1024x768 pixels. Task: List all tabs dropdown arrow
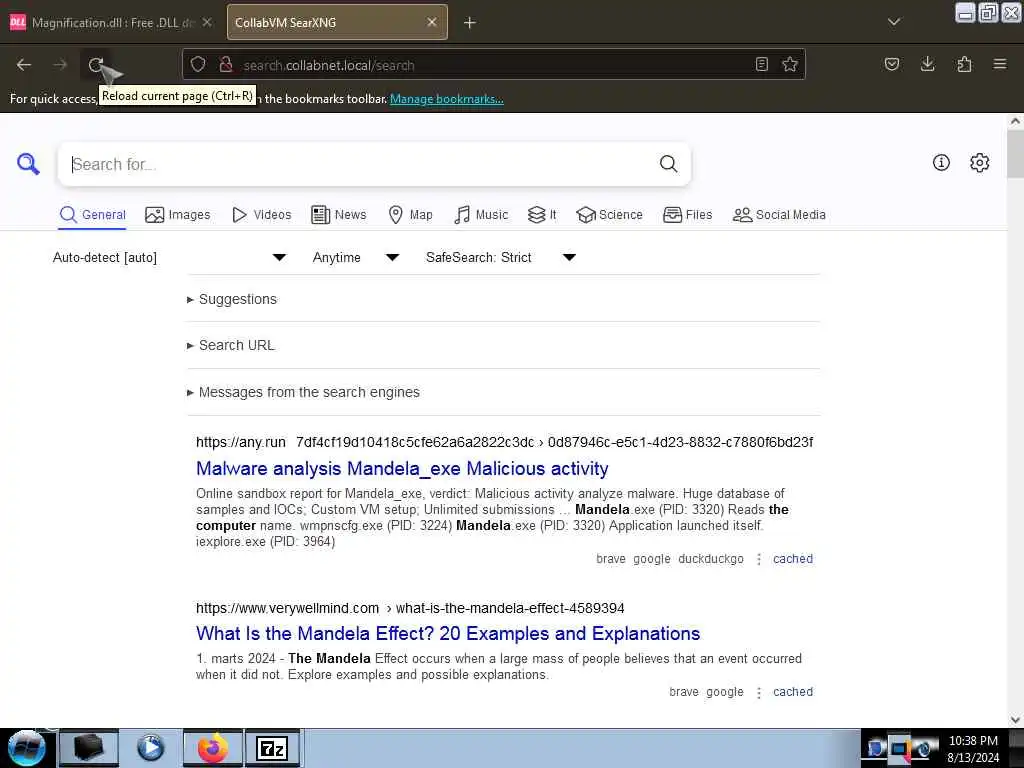894,22
